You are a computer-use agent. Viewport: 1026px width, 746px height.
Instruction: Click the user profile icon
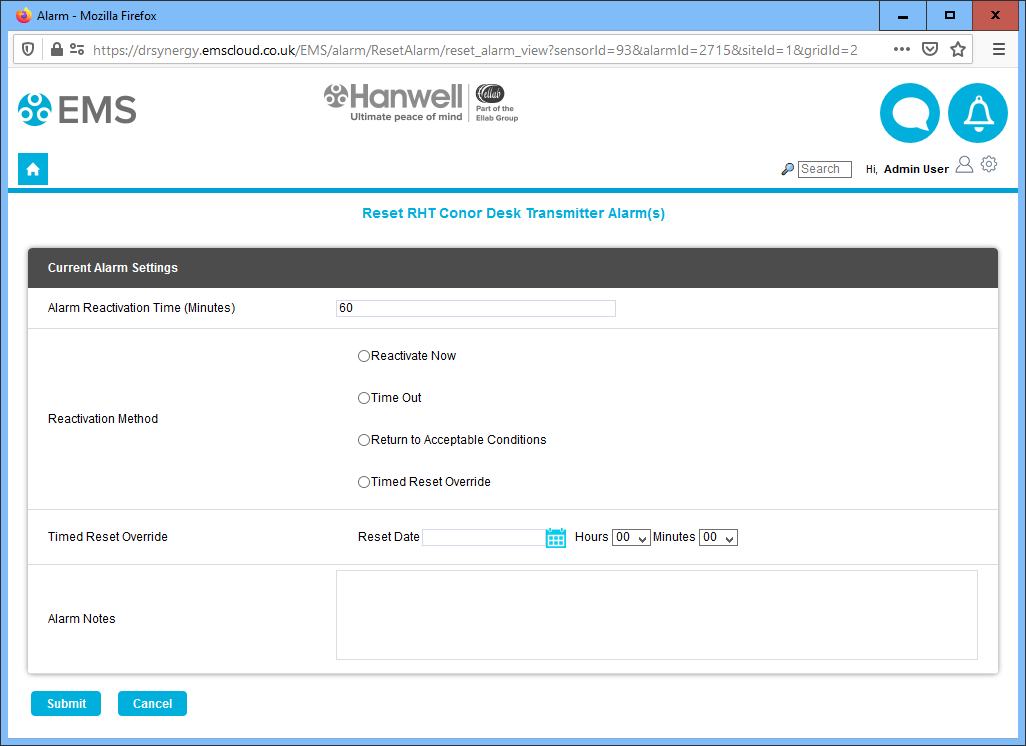click(x=964, y=165)
